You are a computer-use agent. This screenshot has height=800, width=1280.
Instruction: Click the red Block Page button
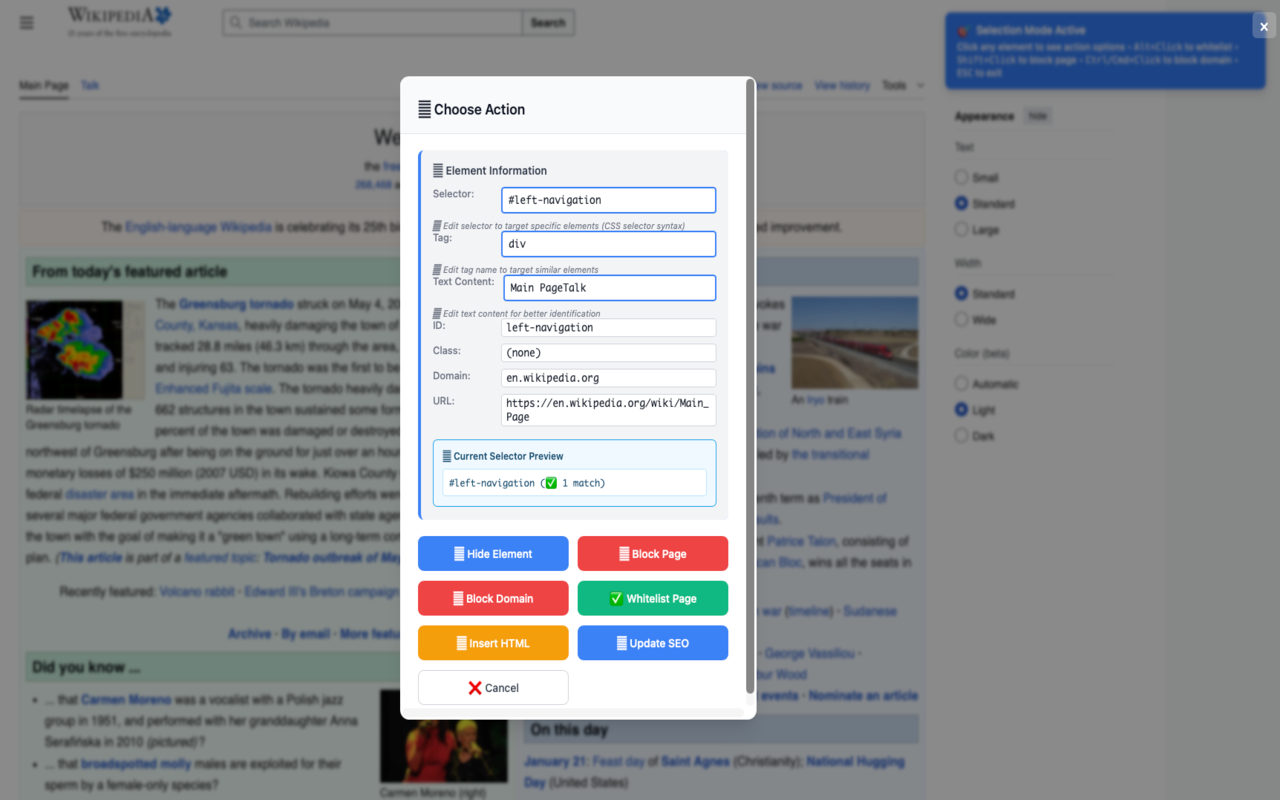[653, 553]
